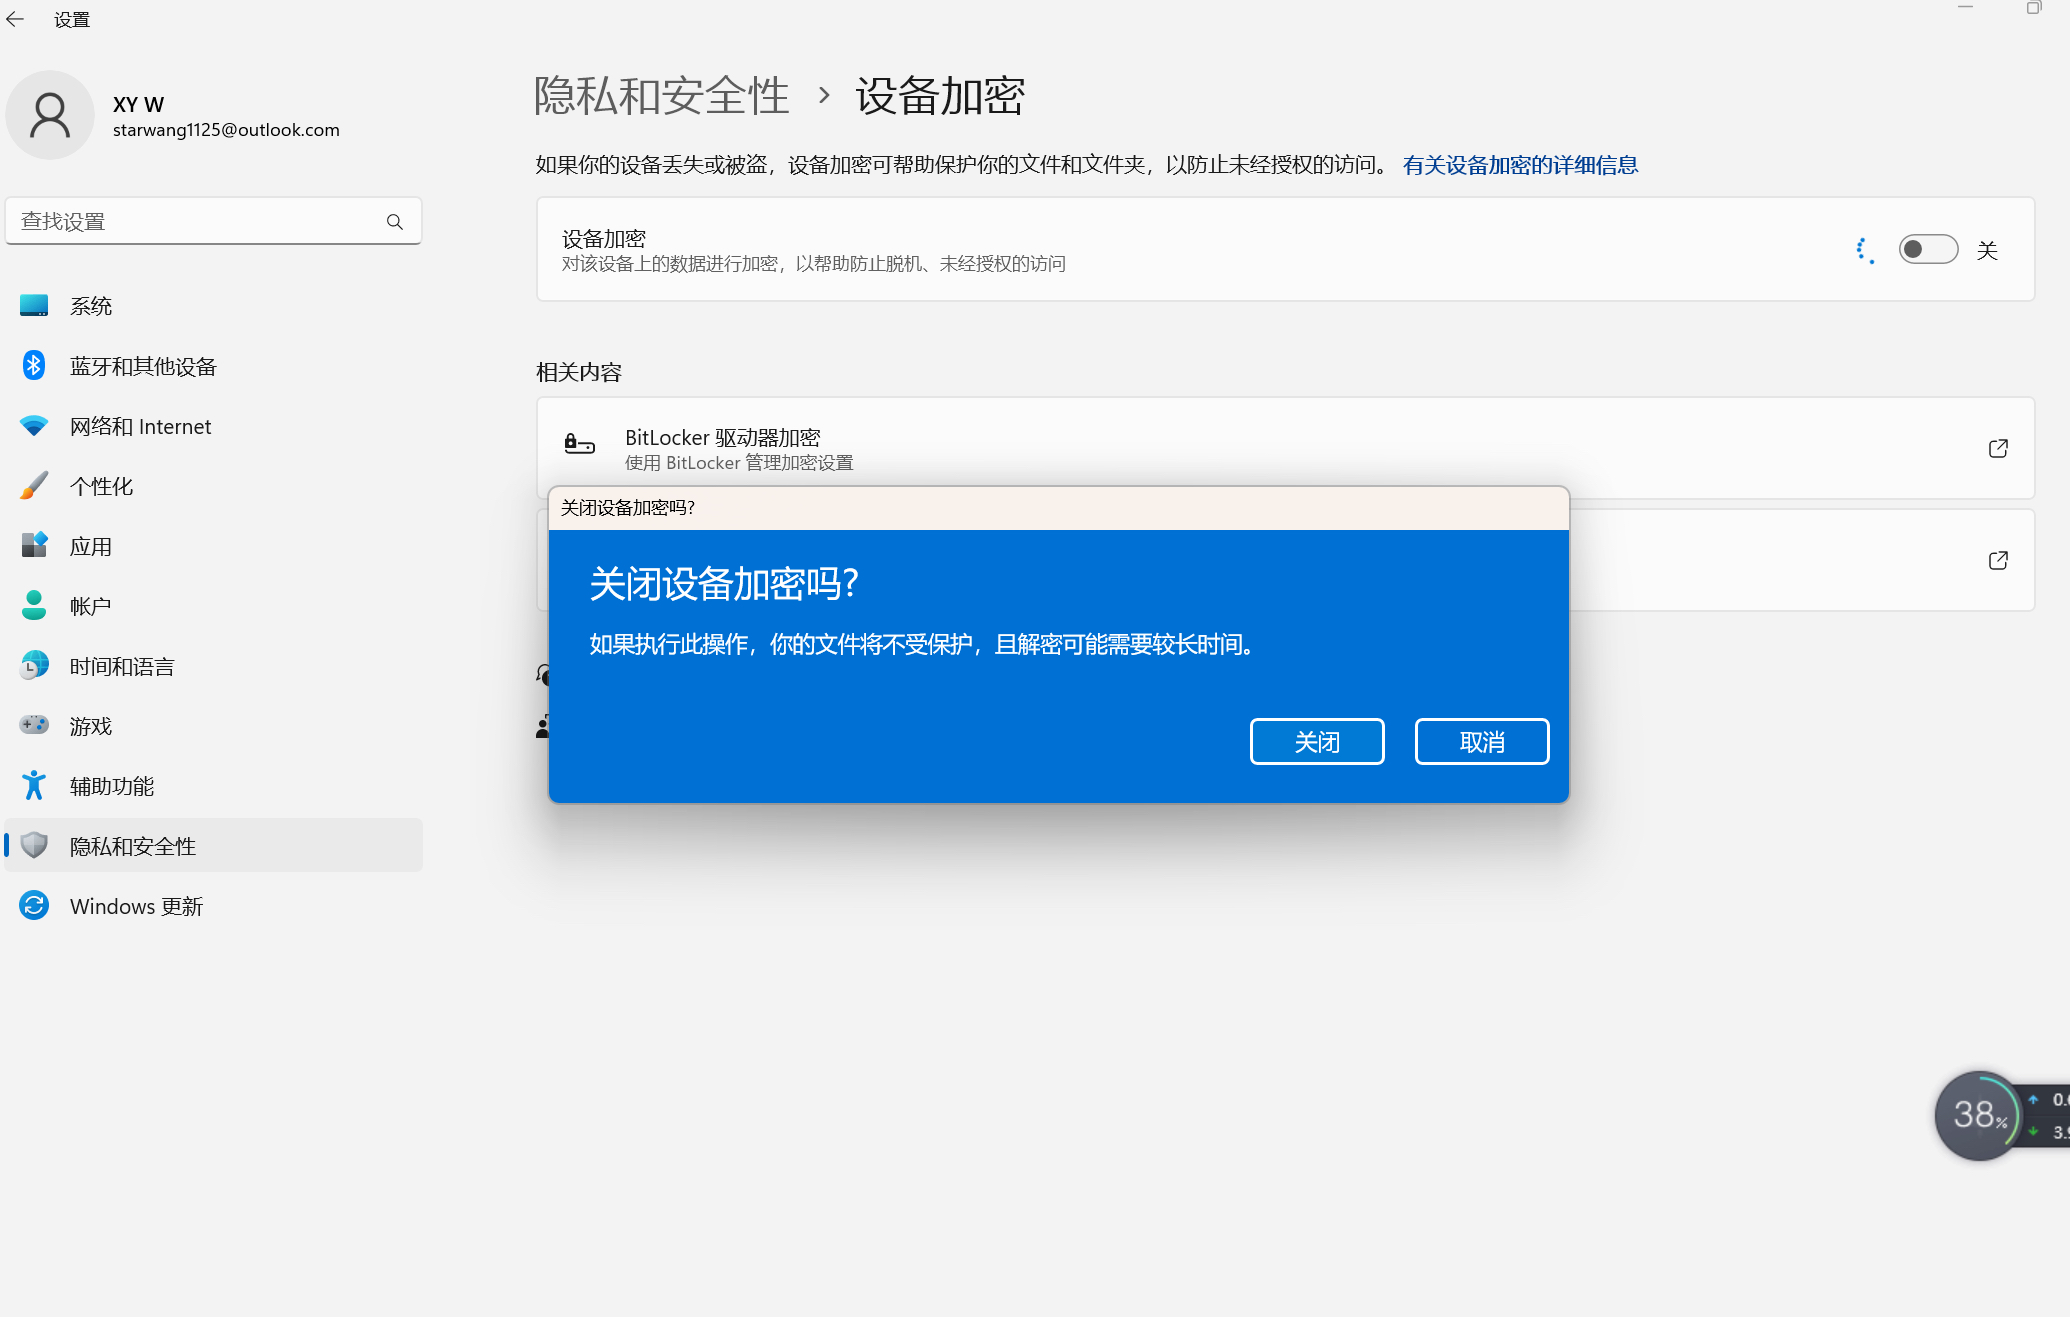
Task: Open 有关设备加密的详细信息 link
Action: click(x=1519, y=165)
